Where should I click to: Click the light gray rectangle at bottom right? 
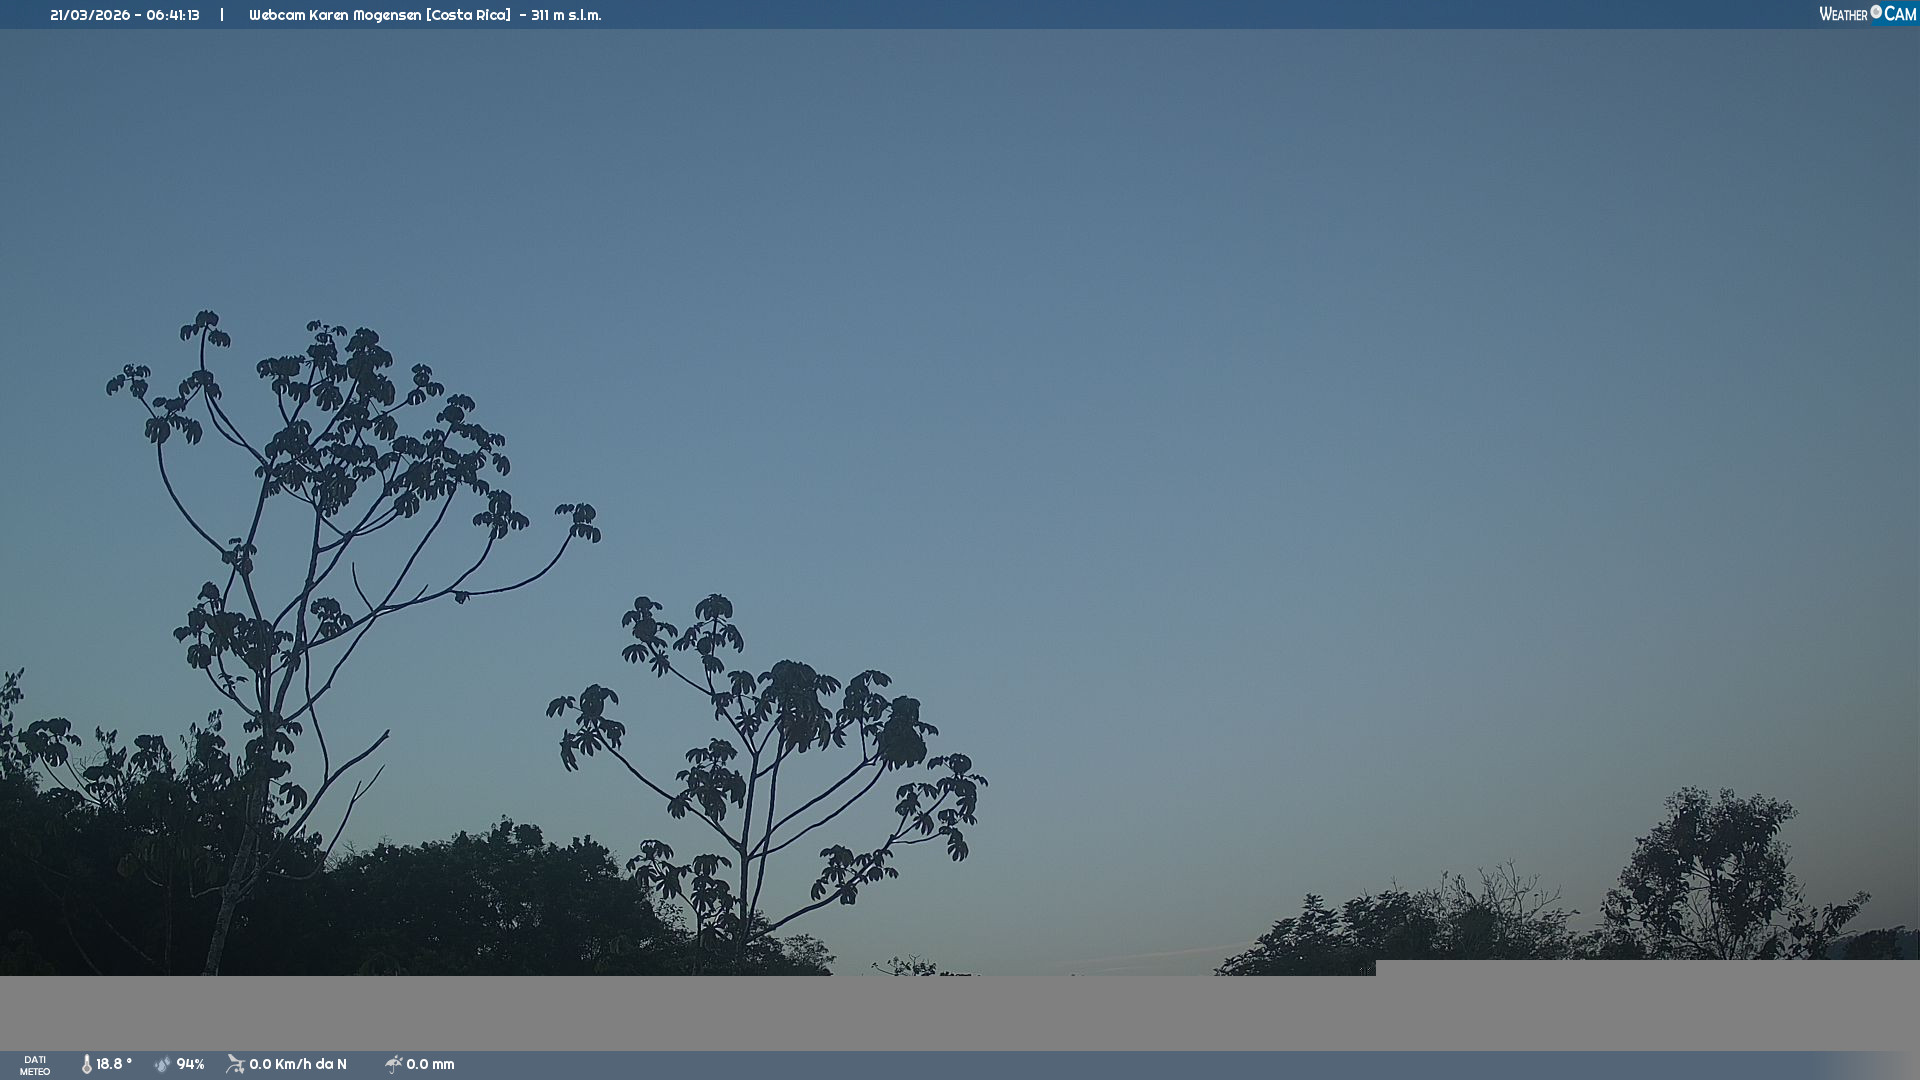(x=1646, y=968)
